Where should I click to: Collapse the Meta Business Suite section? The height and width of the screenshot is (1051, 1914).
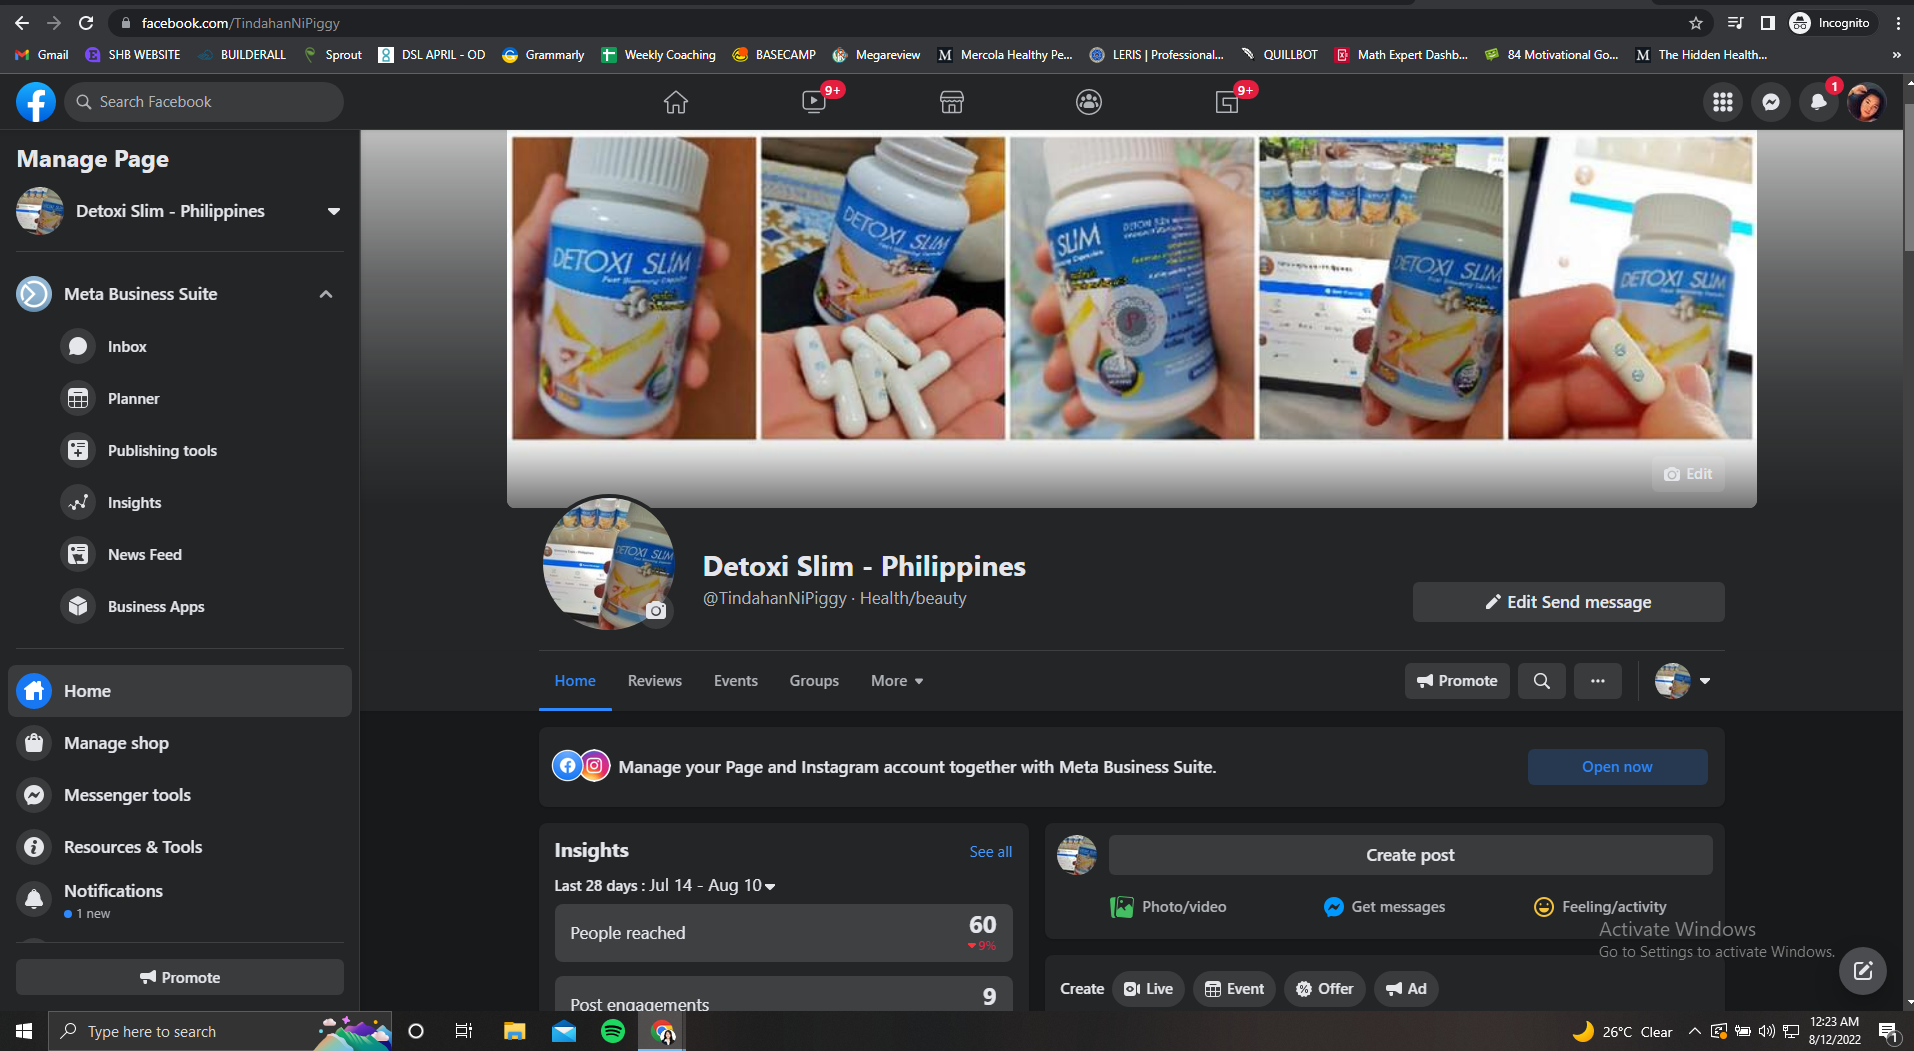(325, 293)
